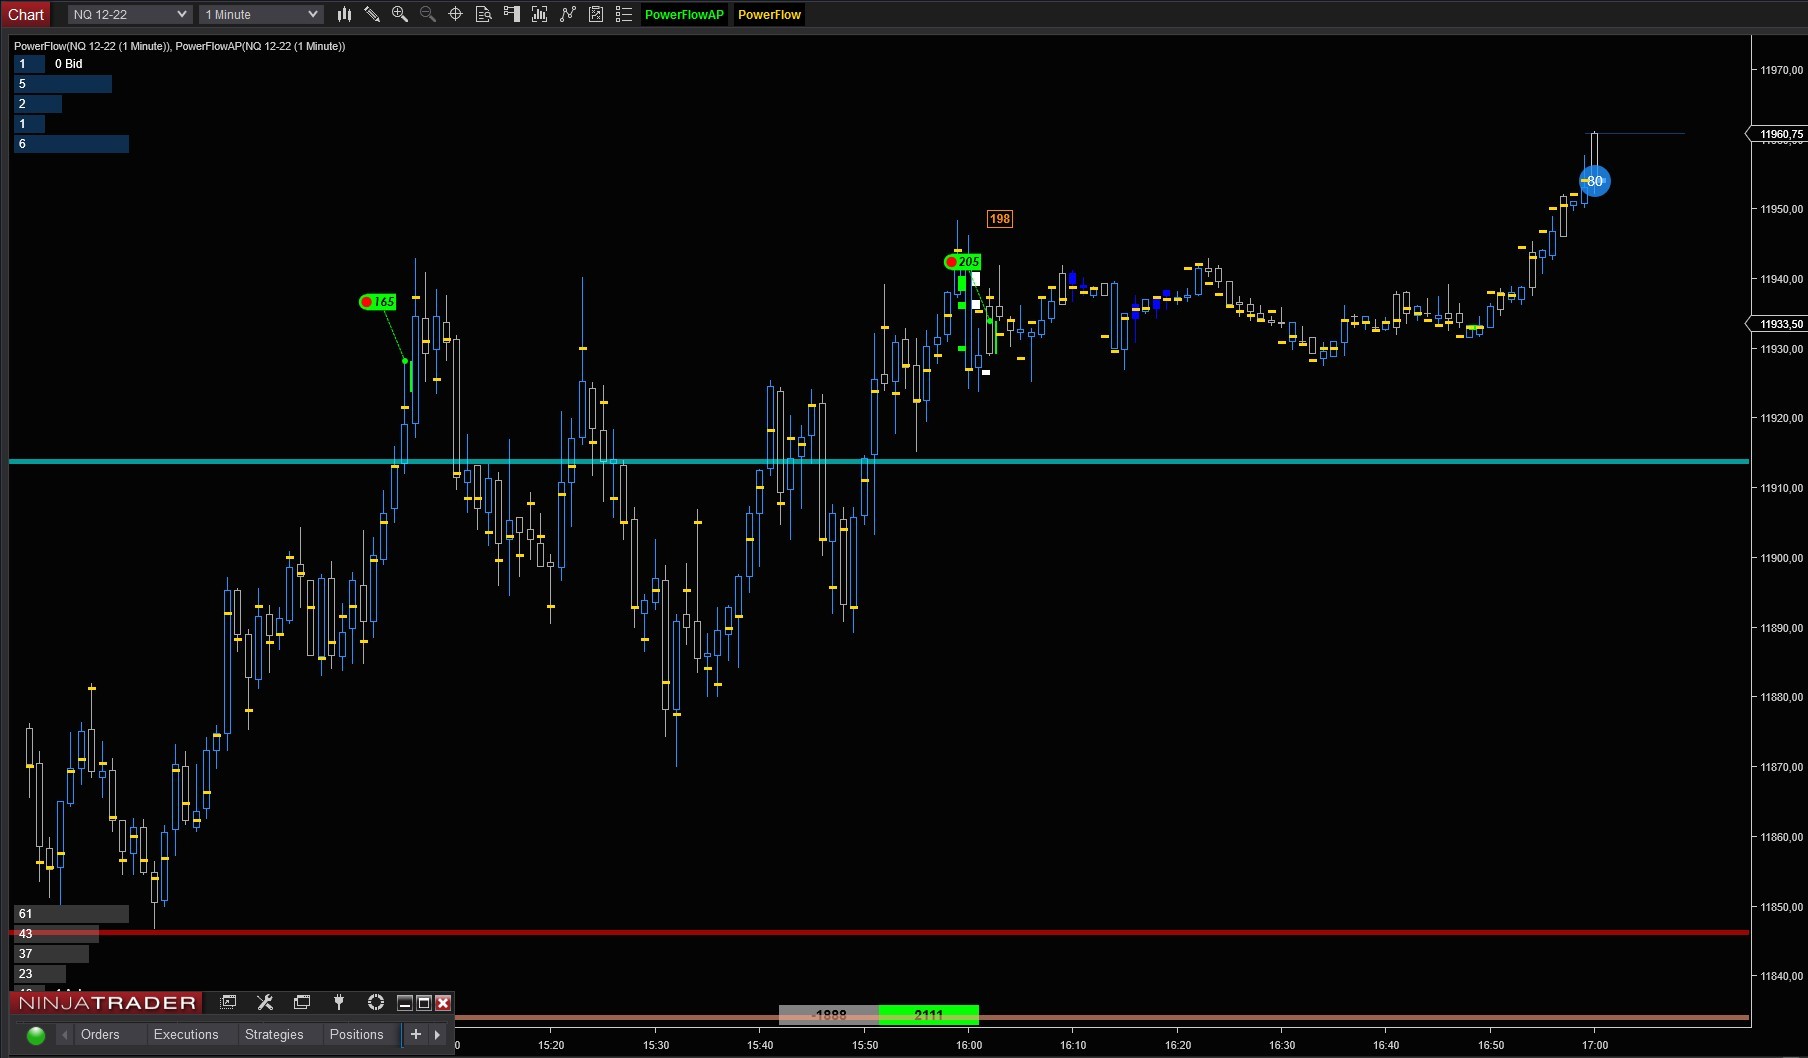Select the drawing tools pencil icon

(372, 14)
